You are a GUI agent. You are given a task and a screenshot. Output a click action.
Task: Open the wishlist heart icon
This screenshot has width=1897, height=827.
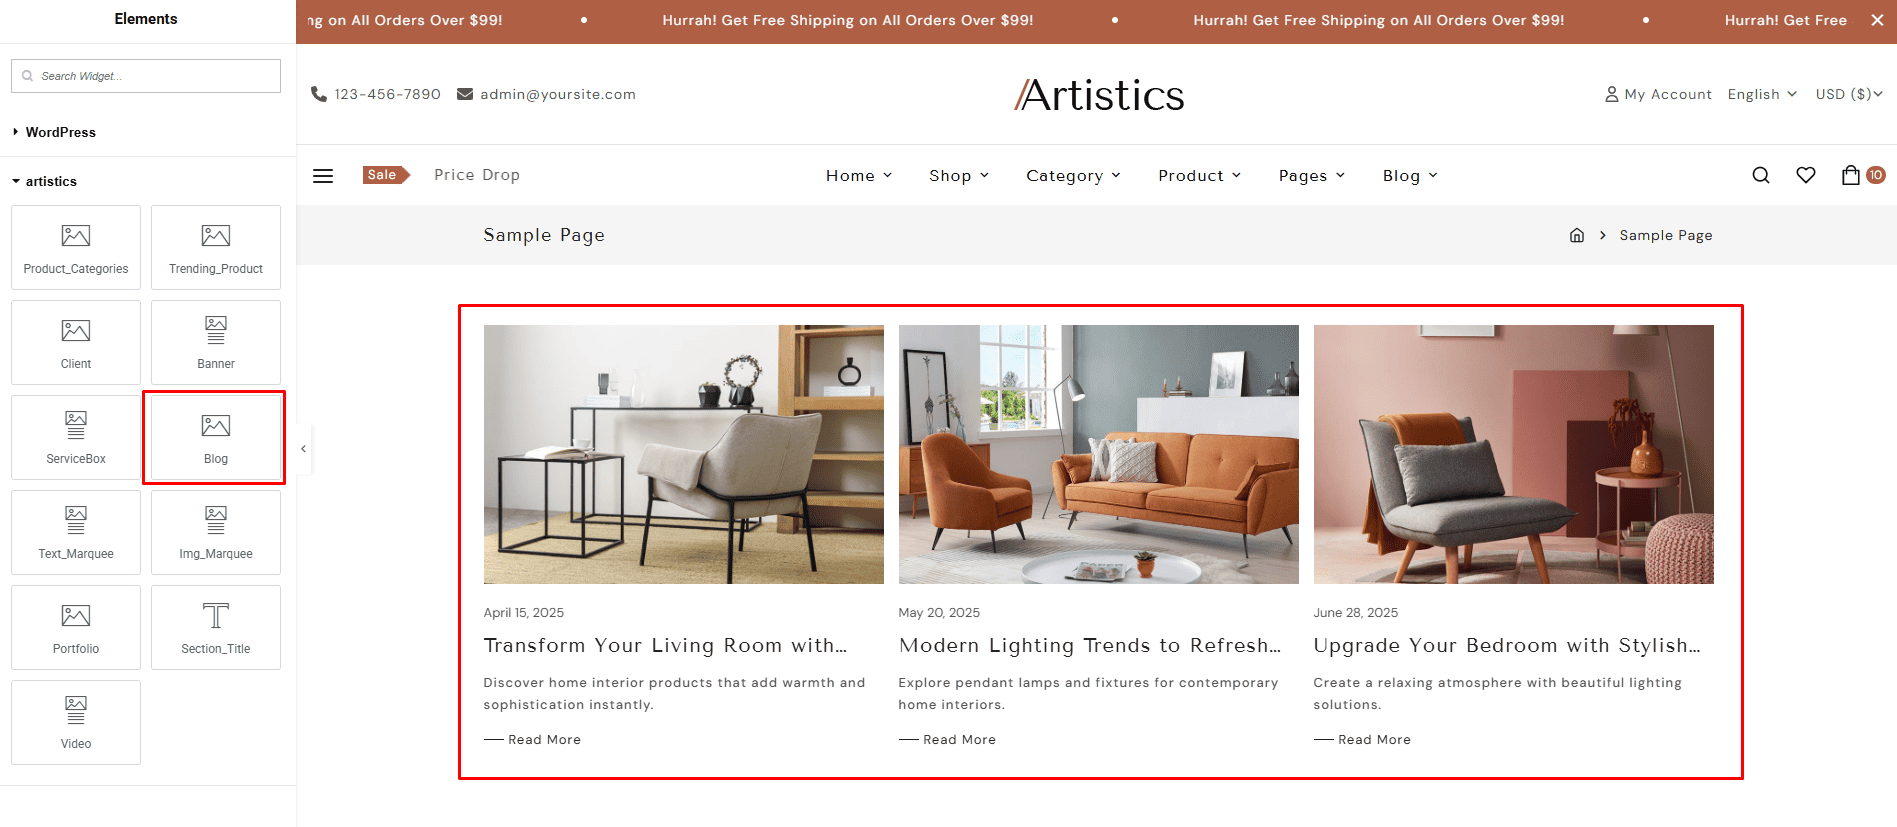click(1806, 175)
